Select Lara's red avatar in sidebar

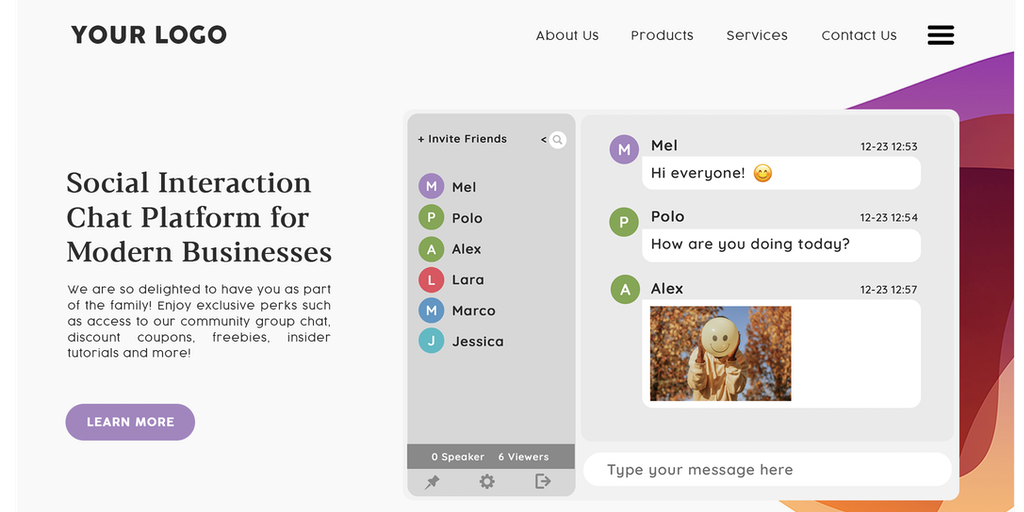coord(431,280)
